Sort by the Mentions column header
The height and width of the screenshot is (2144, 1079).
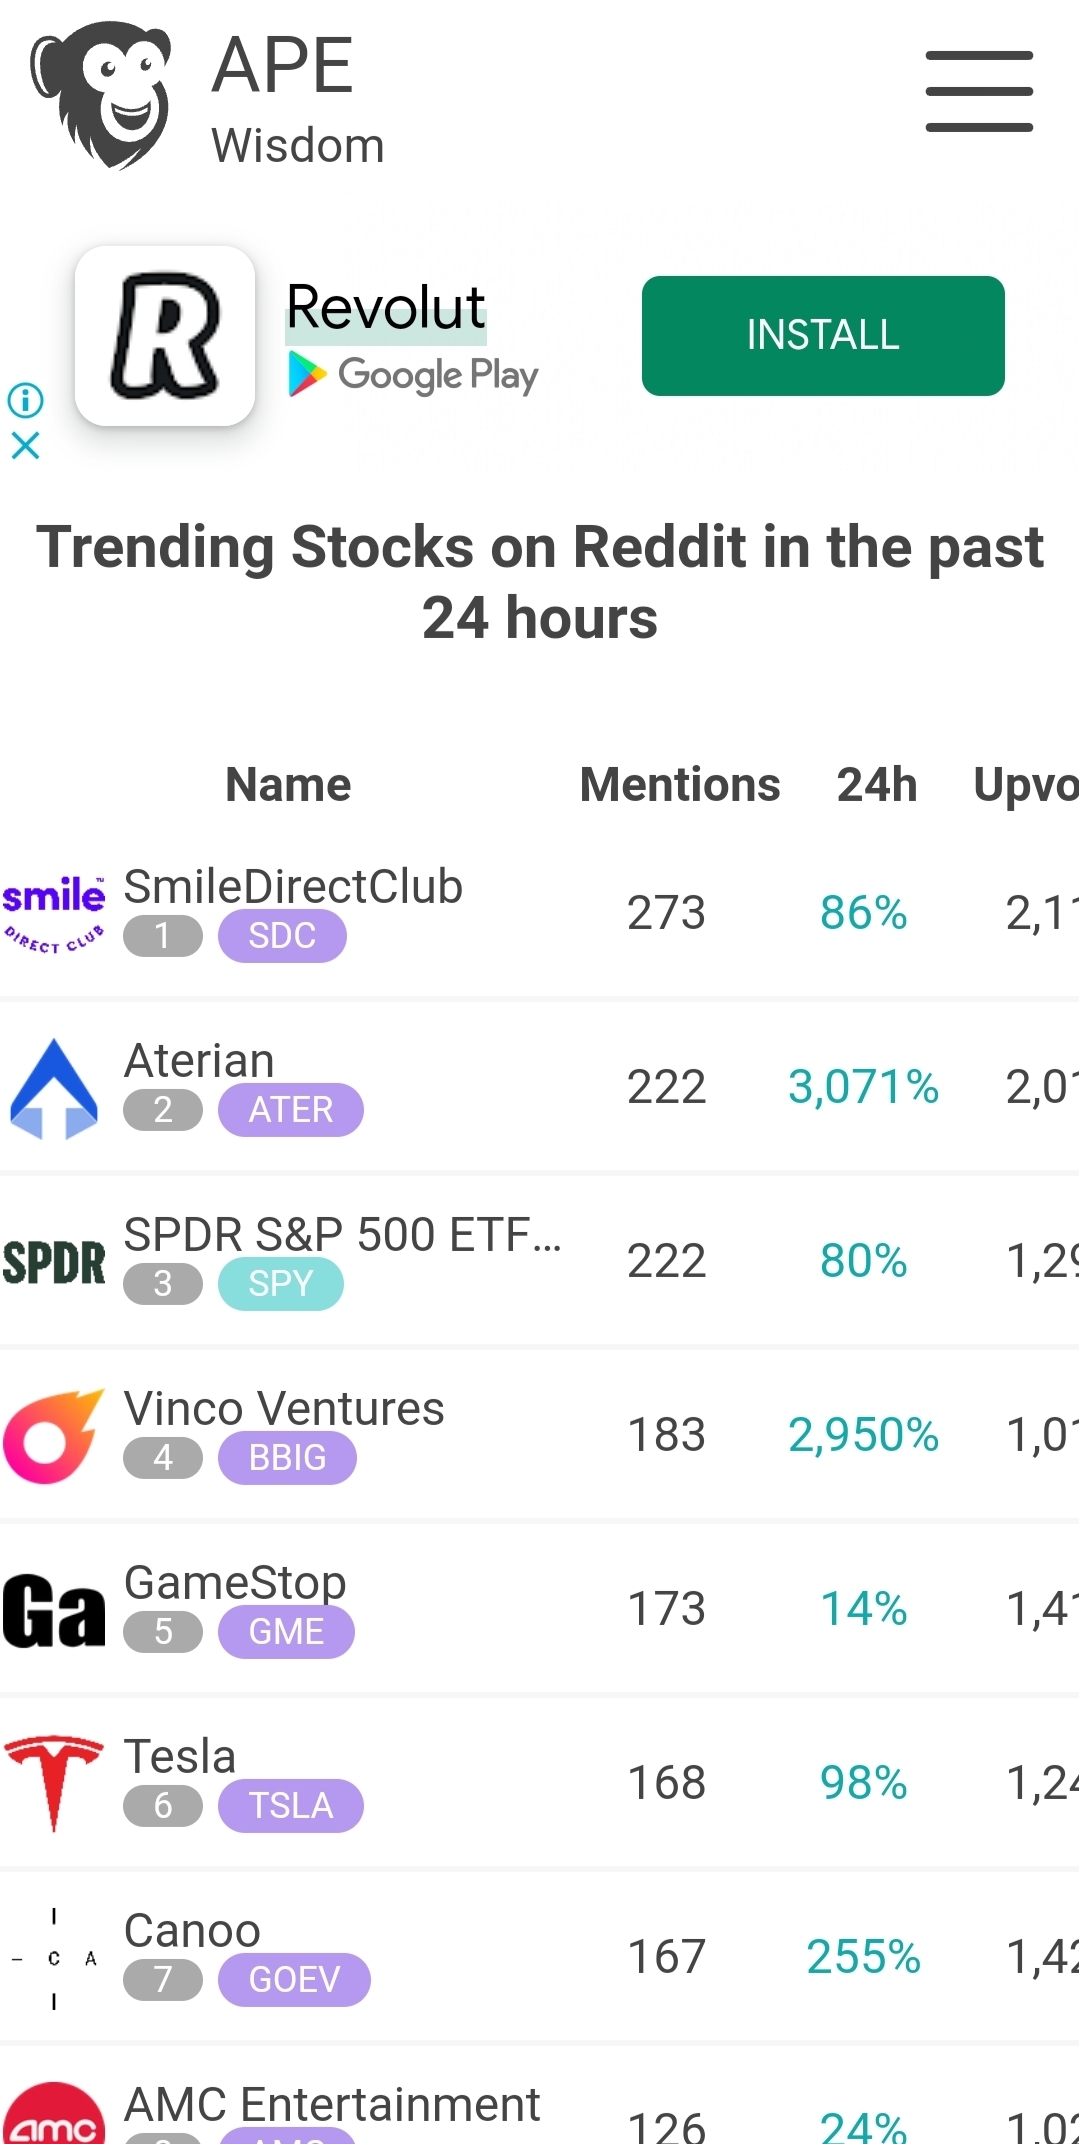pos(680,785)
